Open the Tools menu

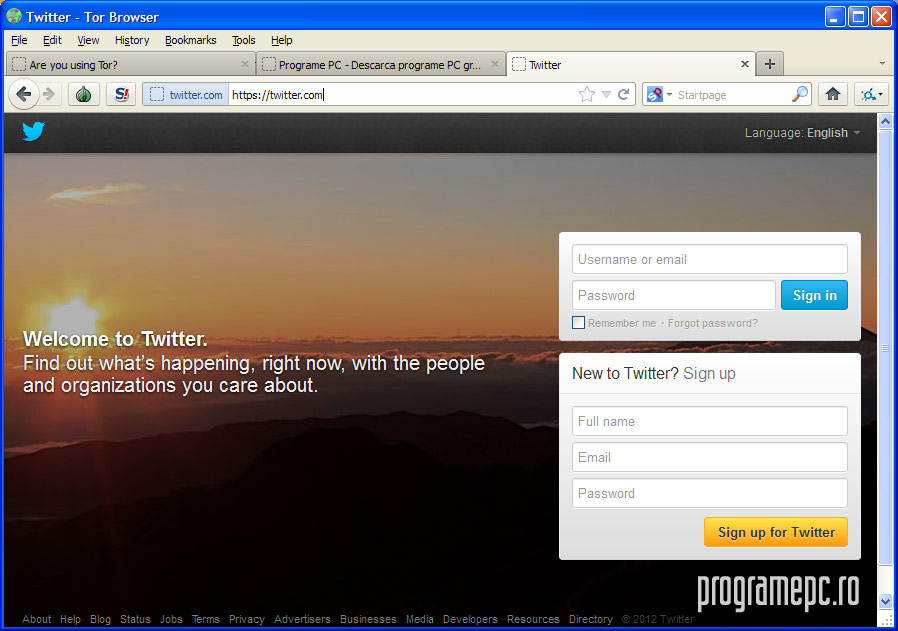[x=243, y=40]
